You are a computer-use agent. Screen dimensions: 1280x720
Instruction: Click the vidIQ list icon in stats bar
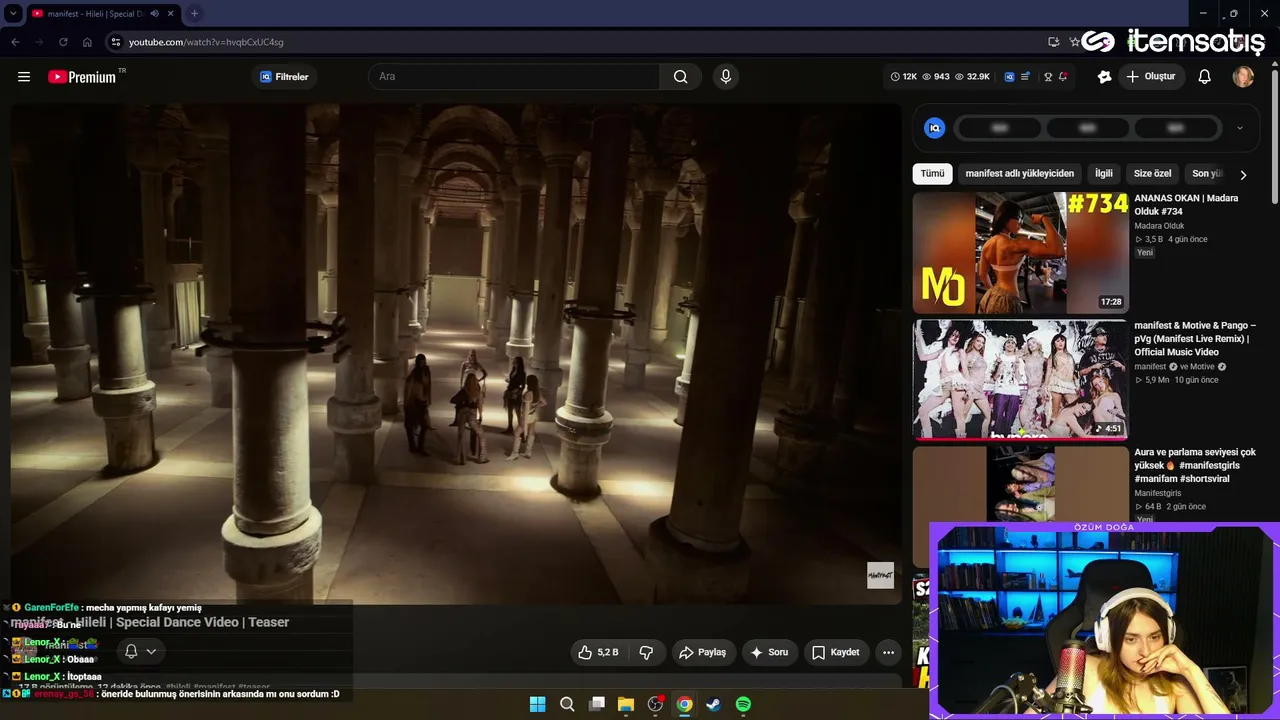(1026, 77)
